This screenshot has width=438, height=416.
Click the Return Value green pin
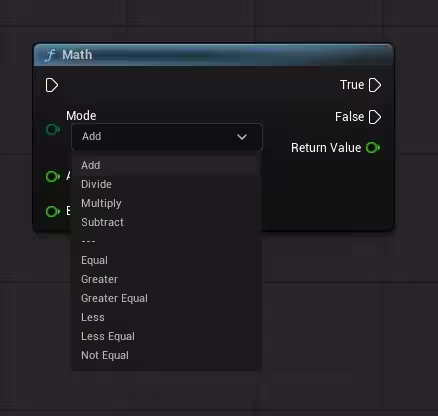373,147
